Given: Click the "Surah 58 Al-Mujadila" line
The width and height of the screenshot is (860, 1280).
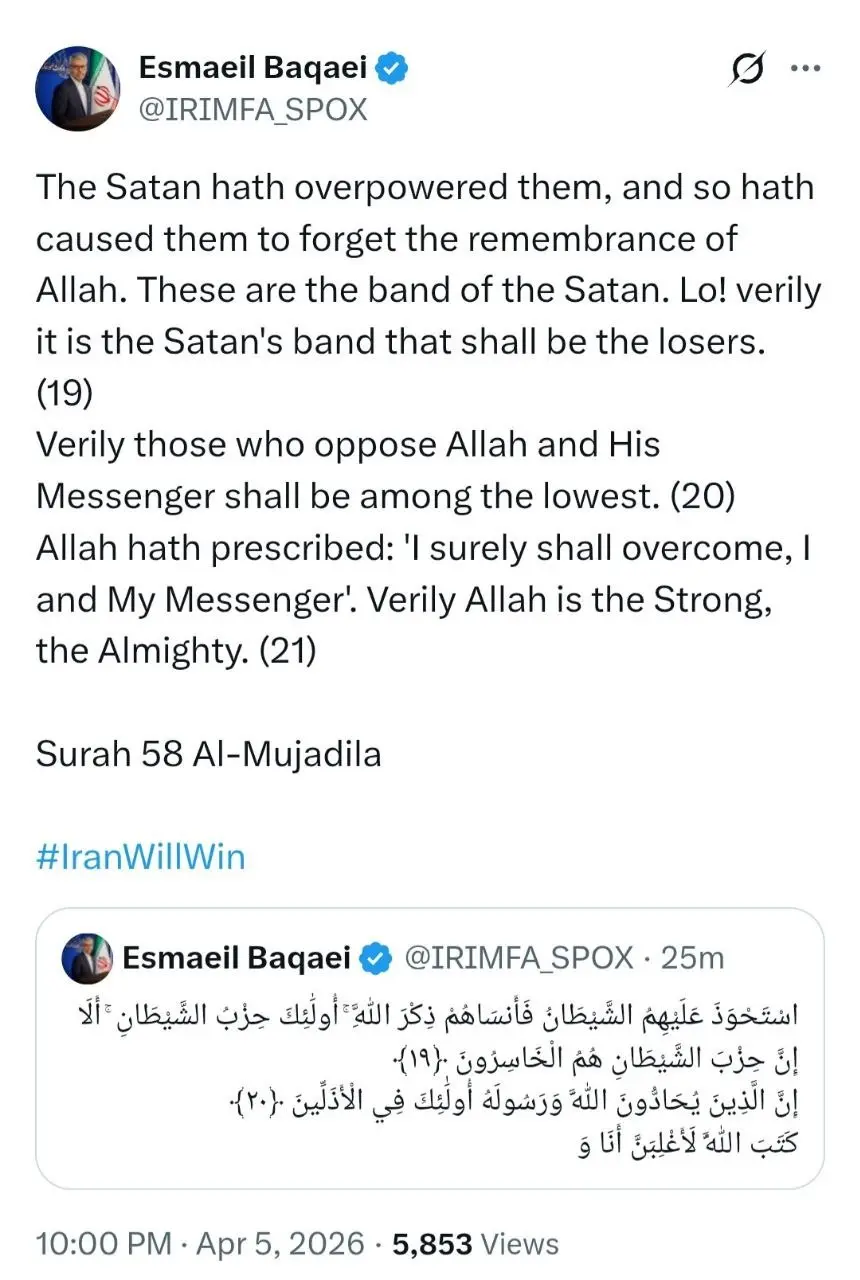Looking at the screenshot, I should 208,754.
